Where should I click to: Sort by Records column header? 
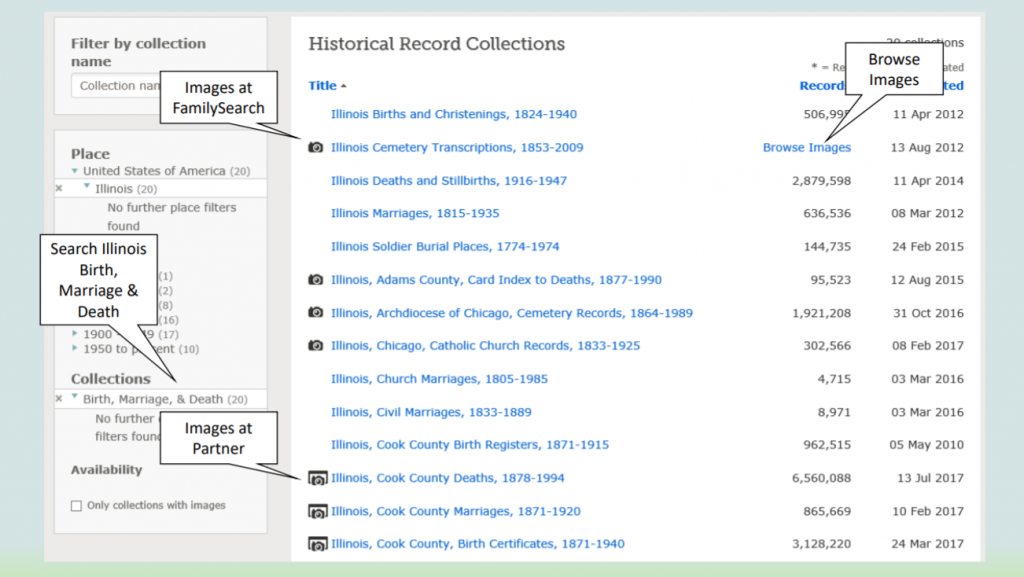(822, 86)
